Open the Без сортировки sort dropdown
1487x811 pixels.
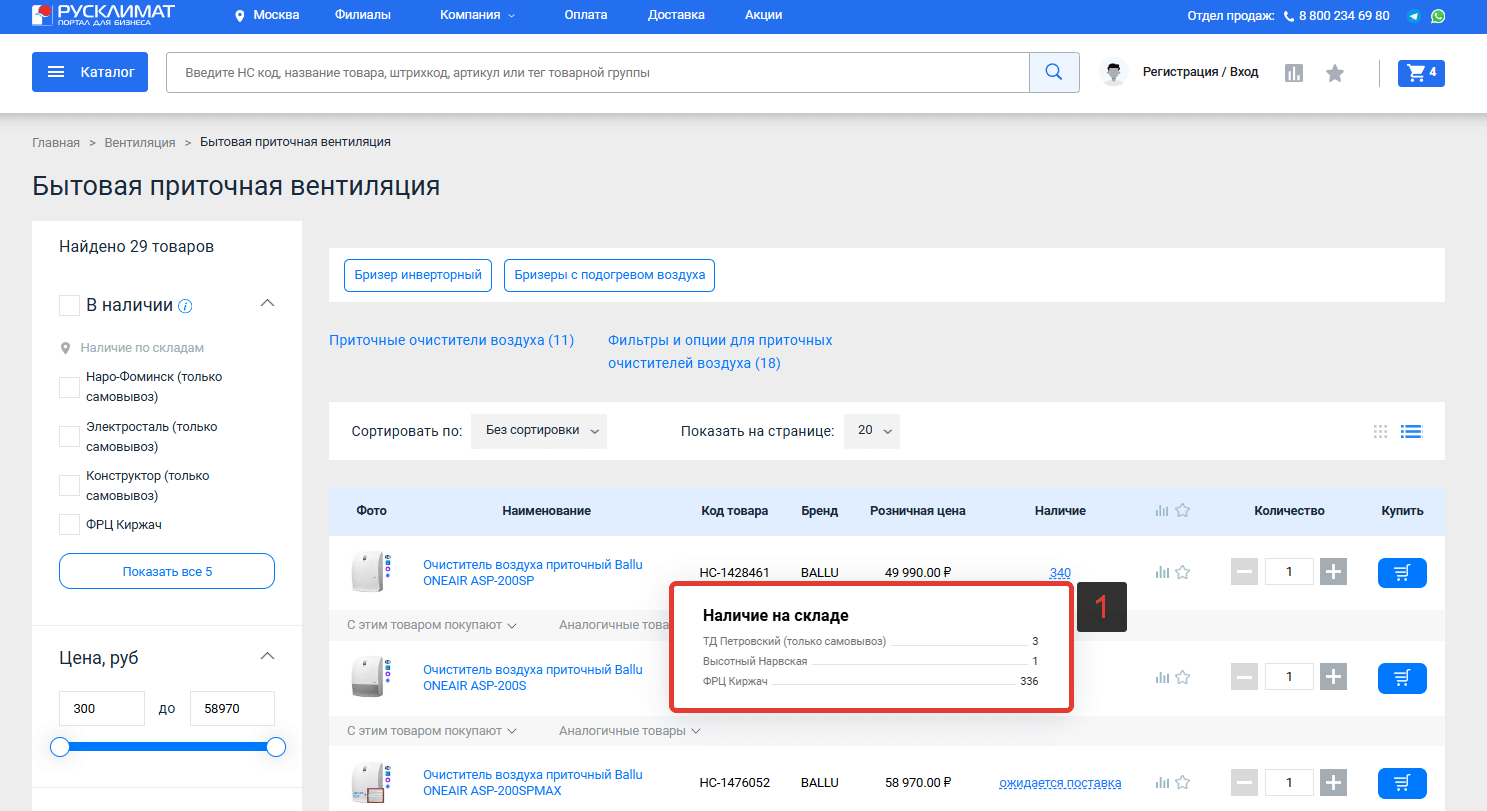539,431
